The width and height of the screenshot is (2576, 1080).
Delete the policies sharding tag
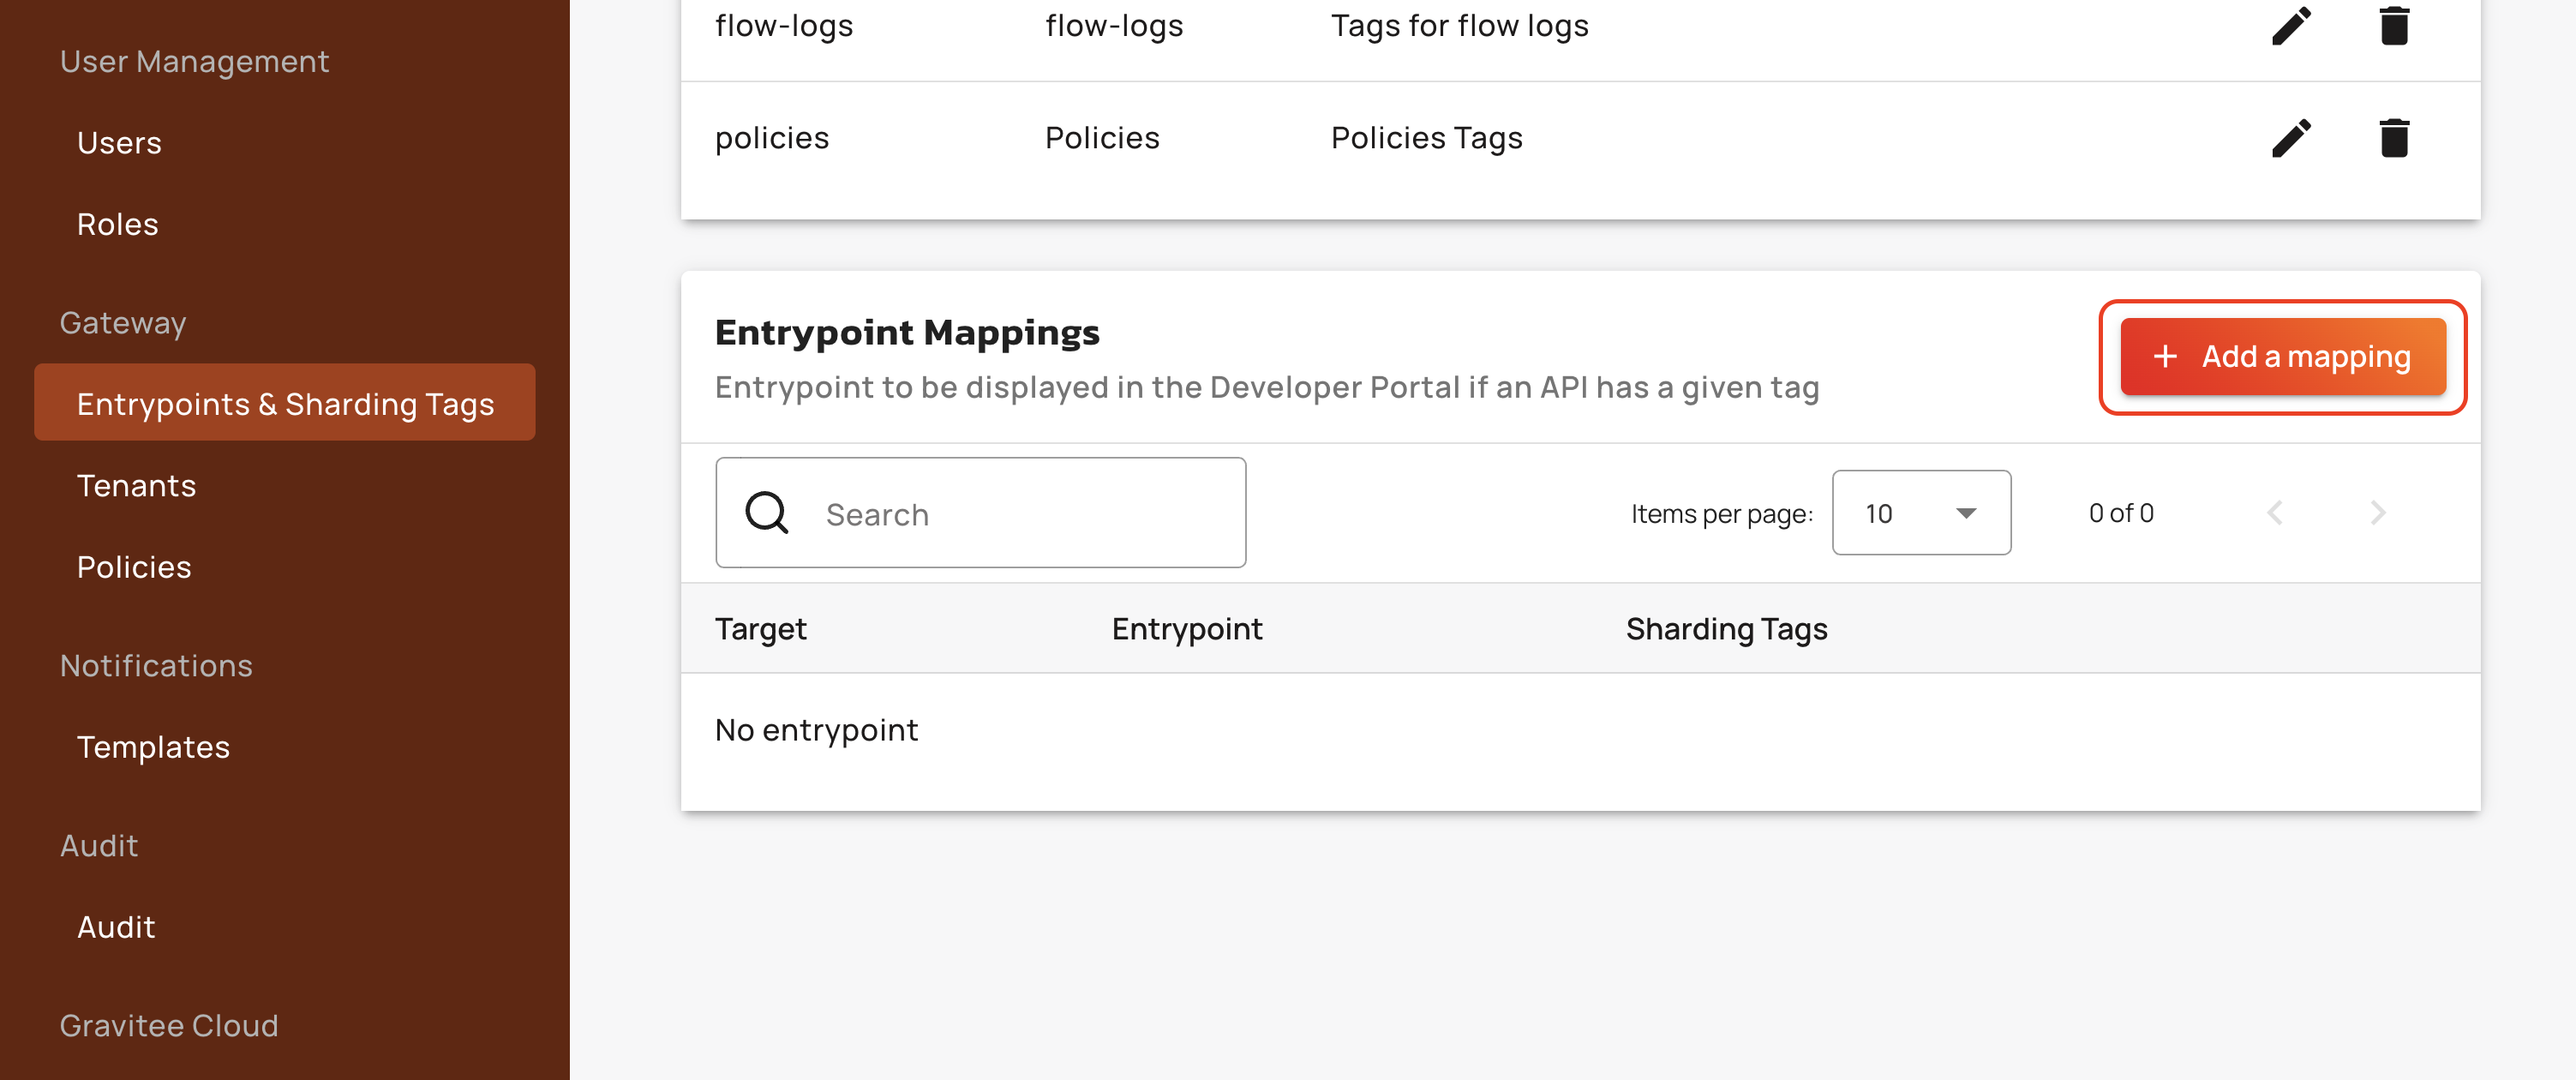click(2394, 138)
